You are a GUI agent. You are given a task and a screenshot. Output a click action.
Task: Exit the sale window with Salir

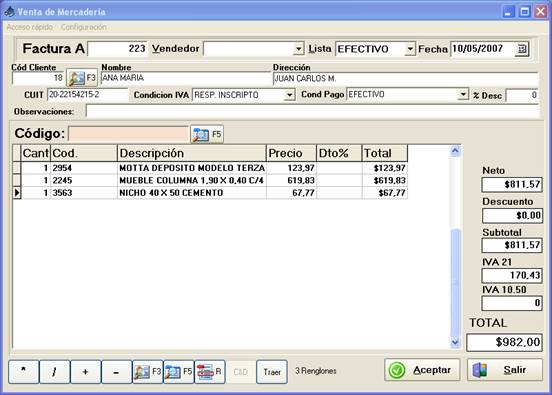[505, 370]
